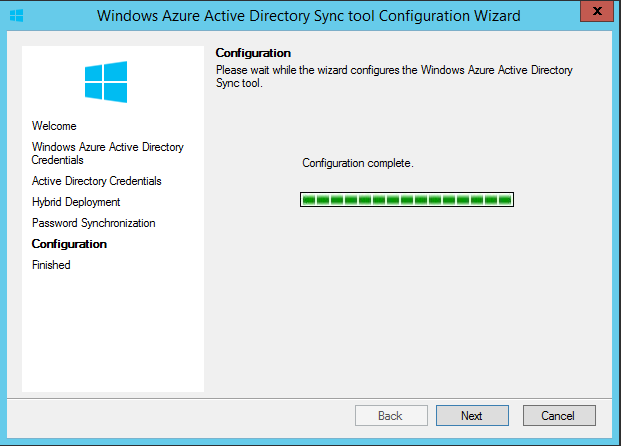Screen dimensions: 621x446
Task: Click the Configuration heading in main pane
Action: point(253,53)
